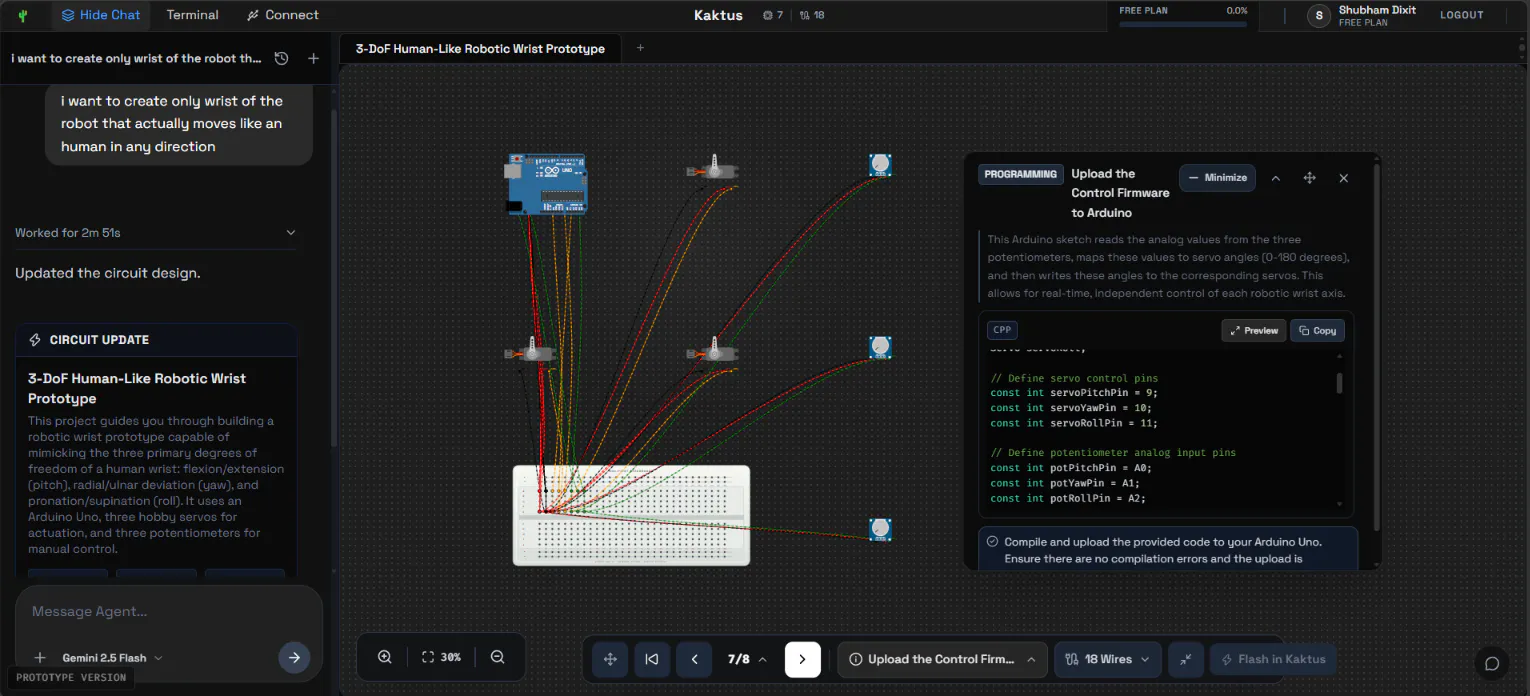This screenshot has width=1530, height=696.
Task: Click the code block scrollbar
Action: (x=1340, y=383)
